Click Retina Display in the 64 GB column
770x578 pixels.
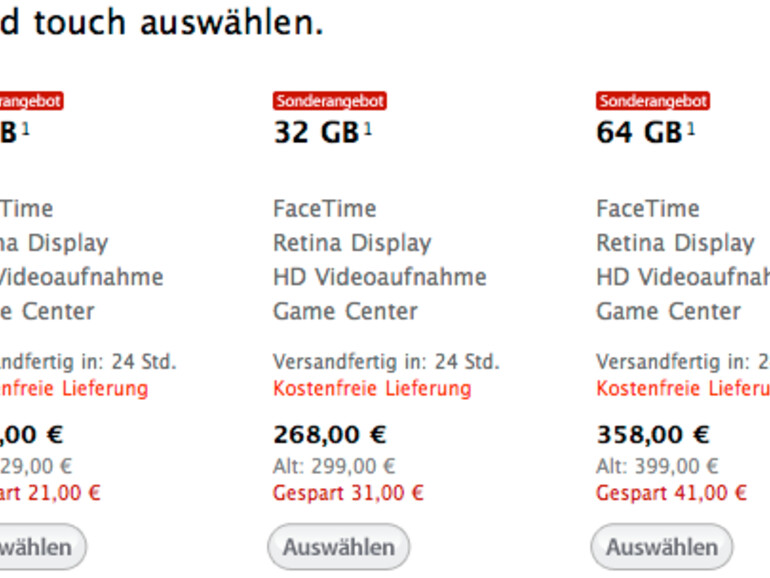click(675, 243)
